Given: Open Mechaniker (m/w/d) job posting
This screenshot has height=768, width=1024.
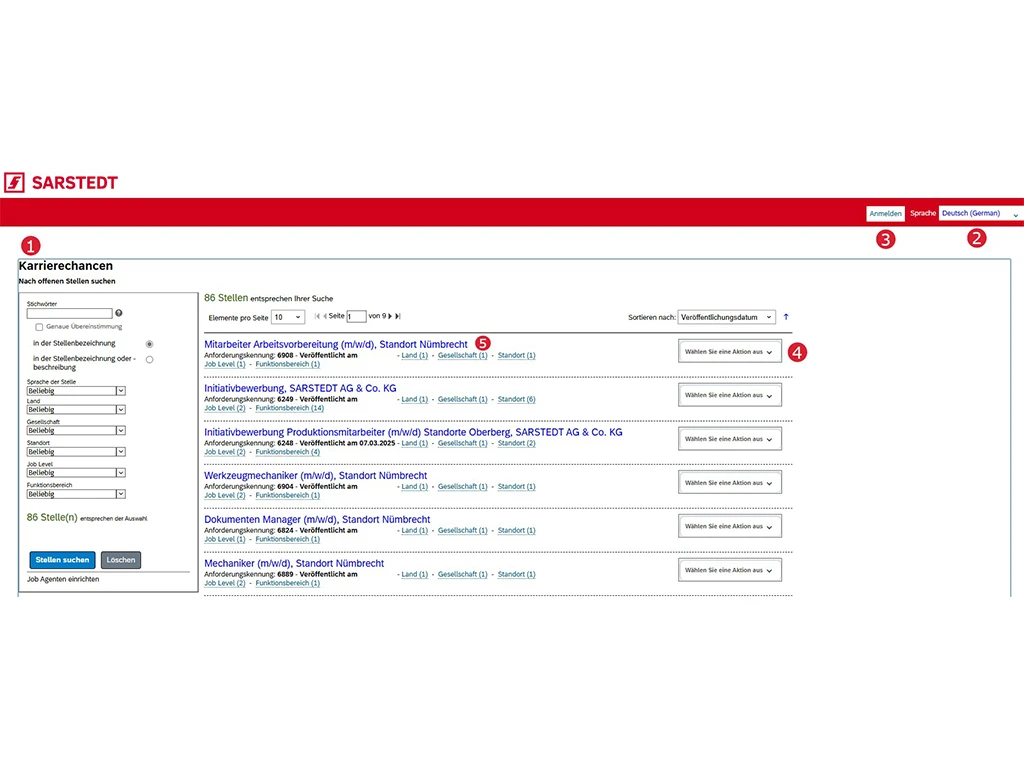Looking at the screenshot, I should (x=294, y=563).
